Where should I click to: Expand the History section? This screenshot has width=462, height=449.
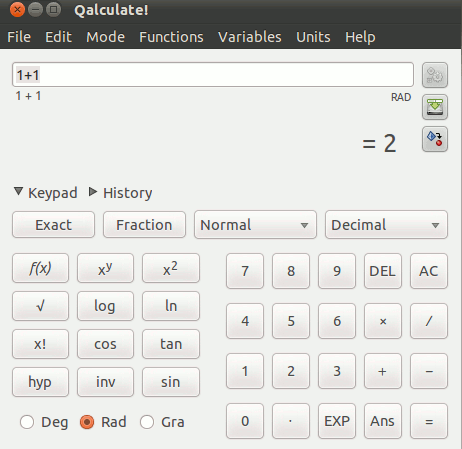tap(121, 193)
